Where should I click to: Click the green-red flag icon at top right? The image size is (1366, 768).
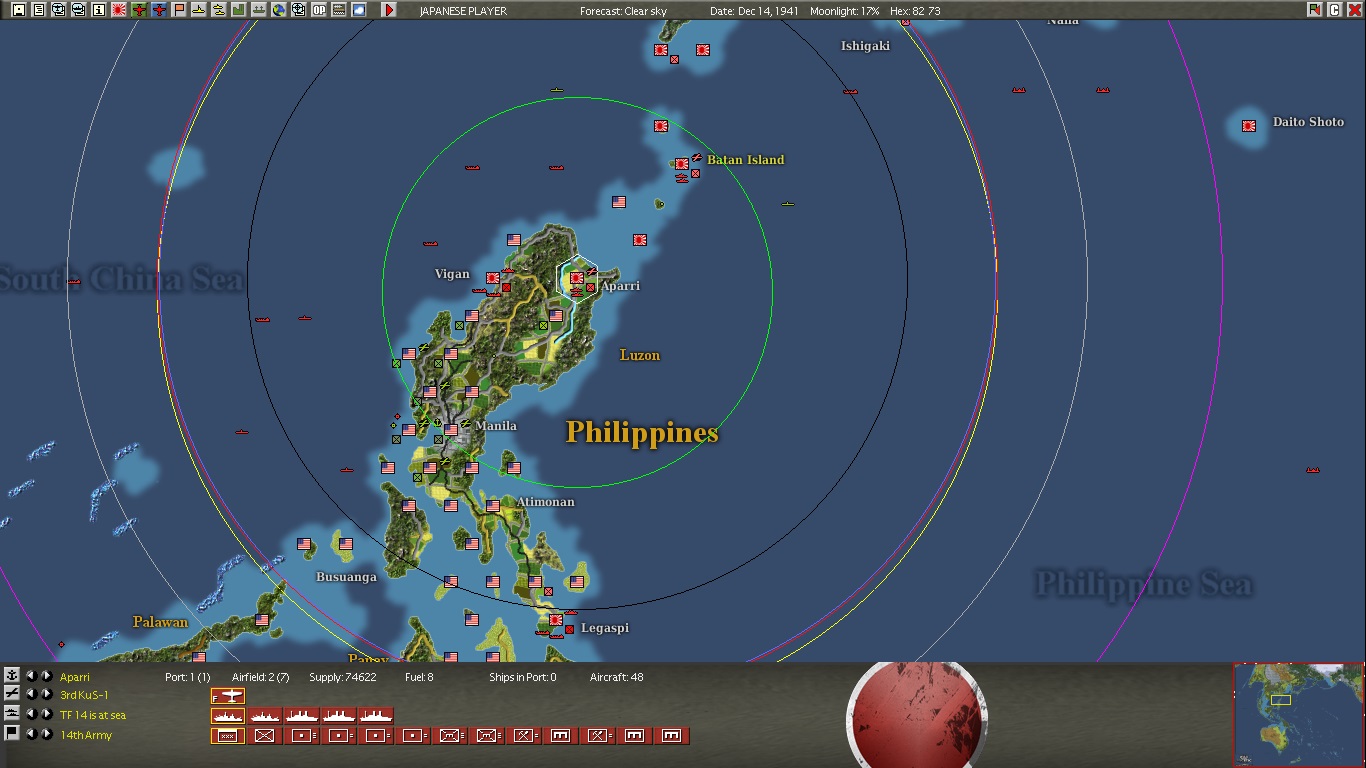tap(1314, 10)
